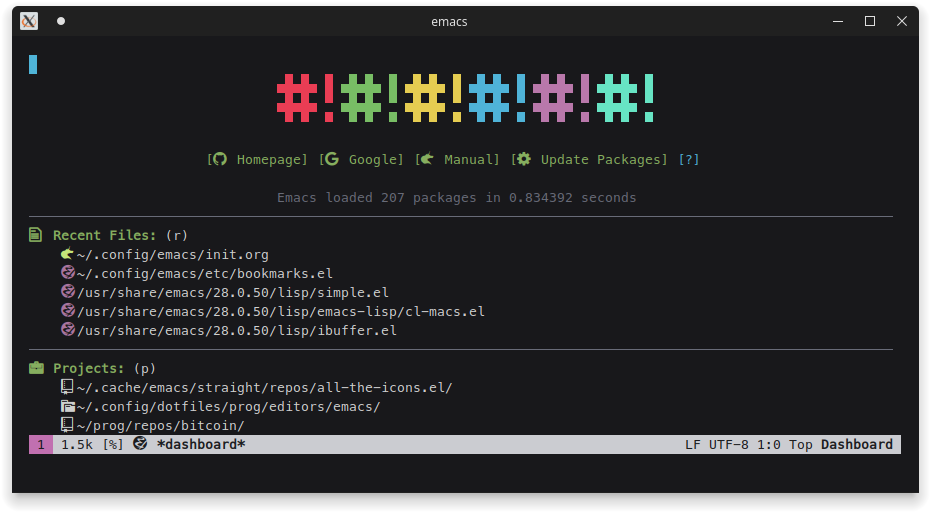931x513 pixels.
Task: Open the ~/prog/repos/bitcoin/ project
Action: [x=160, y=425]
